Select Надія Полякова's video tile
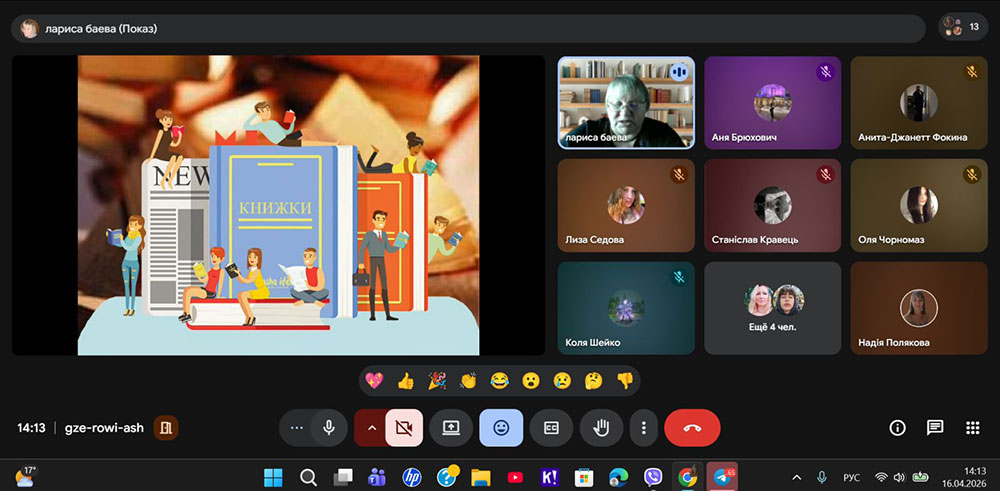This screenshot has height=491, width=1000. click(x=918, y=308)
